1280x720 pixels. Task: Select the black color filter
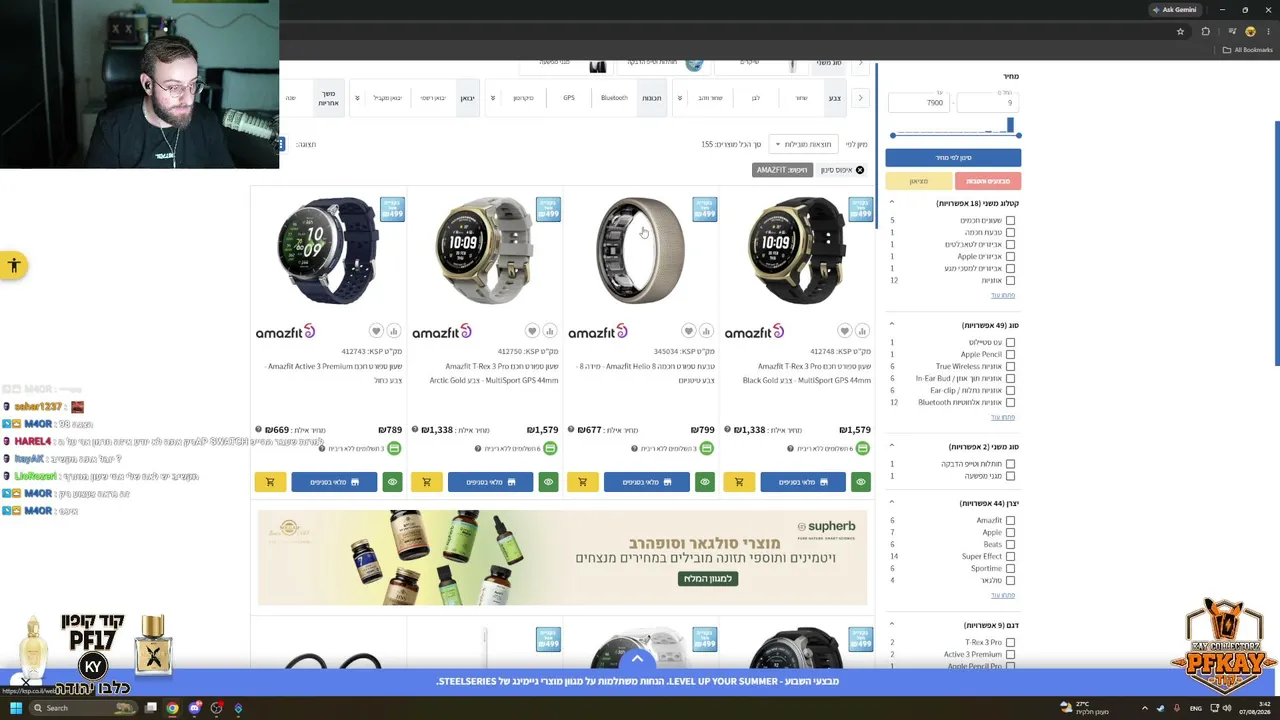(x=801, y=98)
